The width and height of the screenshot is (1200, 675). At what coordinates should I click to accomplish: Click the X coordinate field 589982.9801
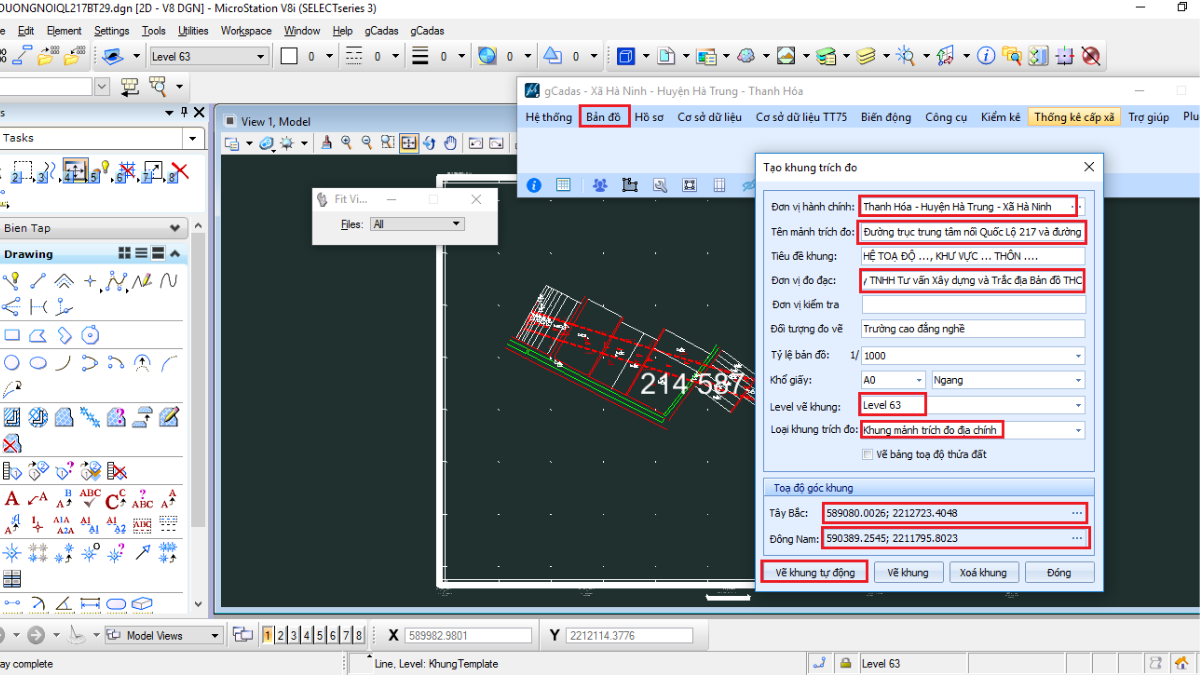pos(469,635)
